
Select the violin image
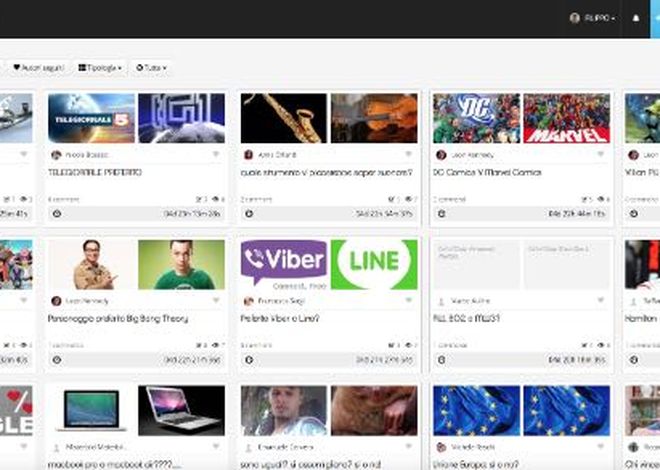point(374,118)
